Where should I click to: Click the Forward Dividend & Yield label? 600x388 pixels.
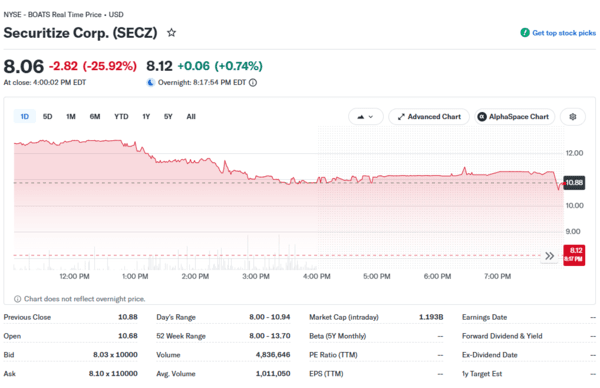pyautogui.click(x=502, y=336)
